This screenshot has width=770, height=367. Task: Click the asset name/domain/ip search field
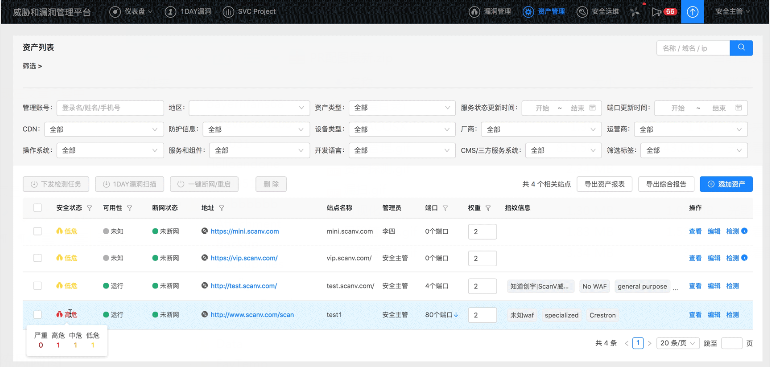tap(693, 48)
